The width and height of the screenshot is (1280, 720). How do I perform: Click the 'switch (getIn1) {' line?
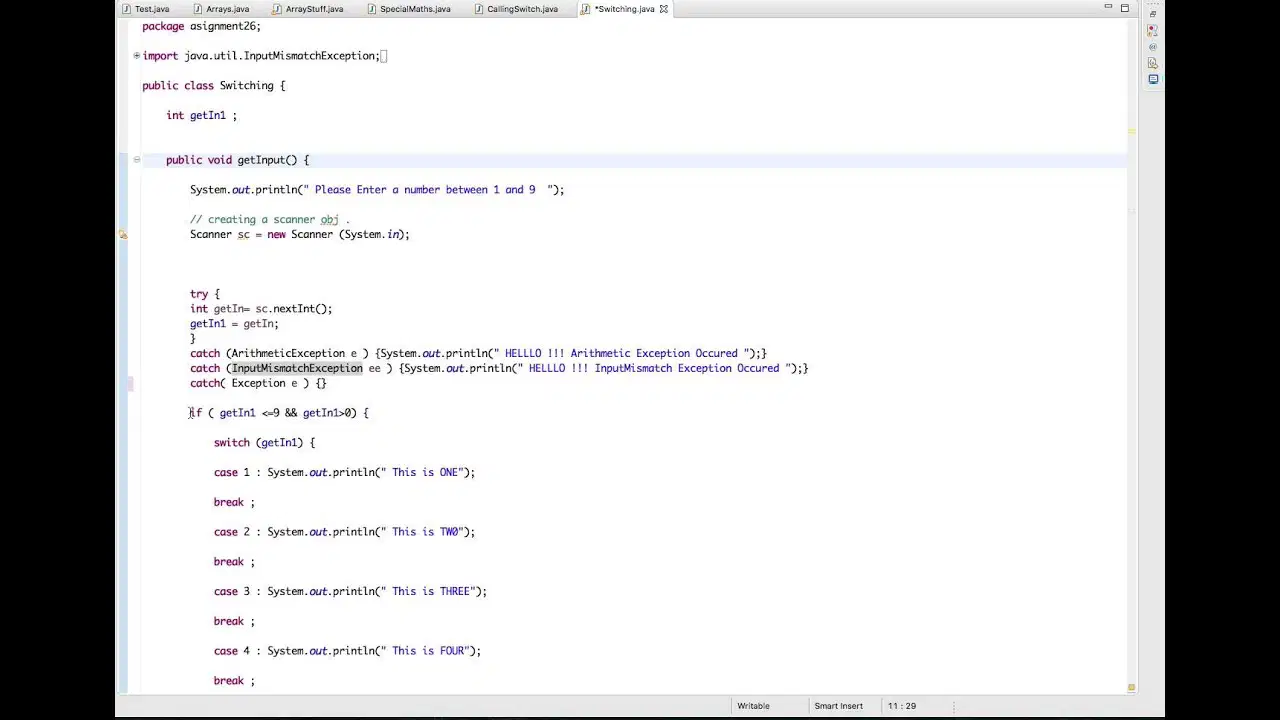pos(264,443)
